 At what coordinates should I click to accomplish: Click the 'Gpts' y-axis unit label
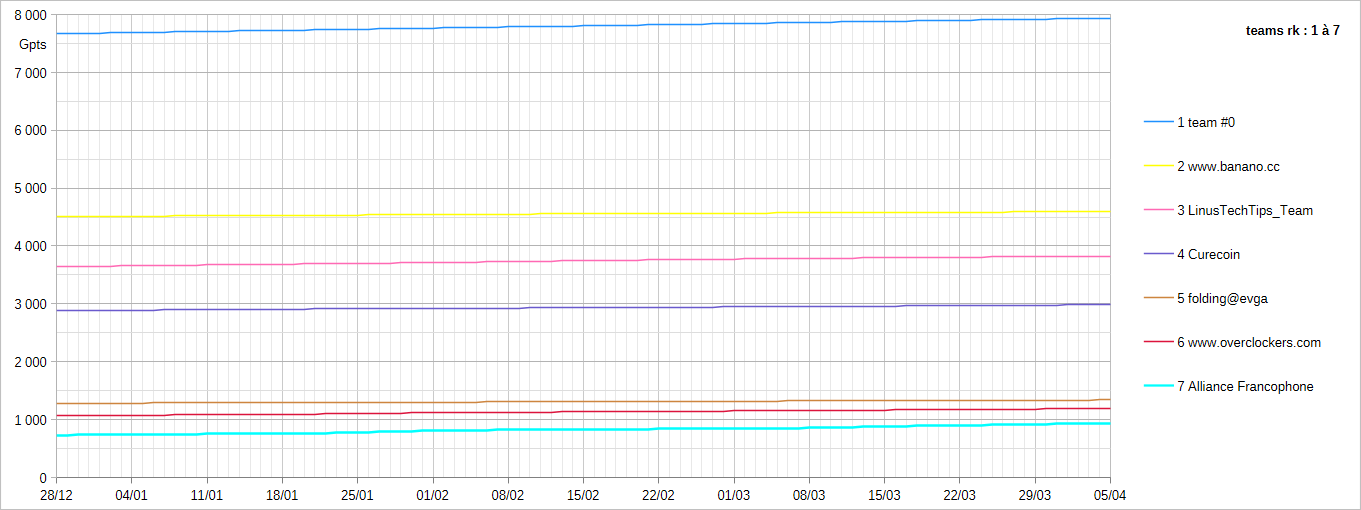click(x=32, y=44)
